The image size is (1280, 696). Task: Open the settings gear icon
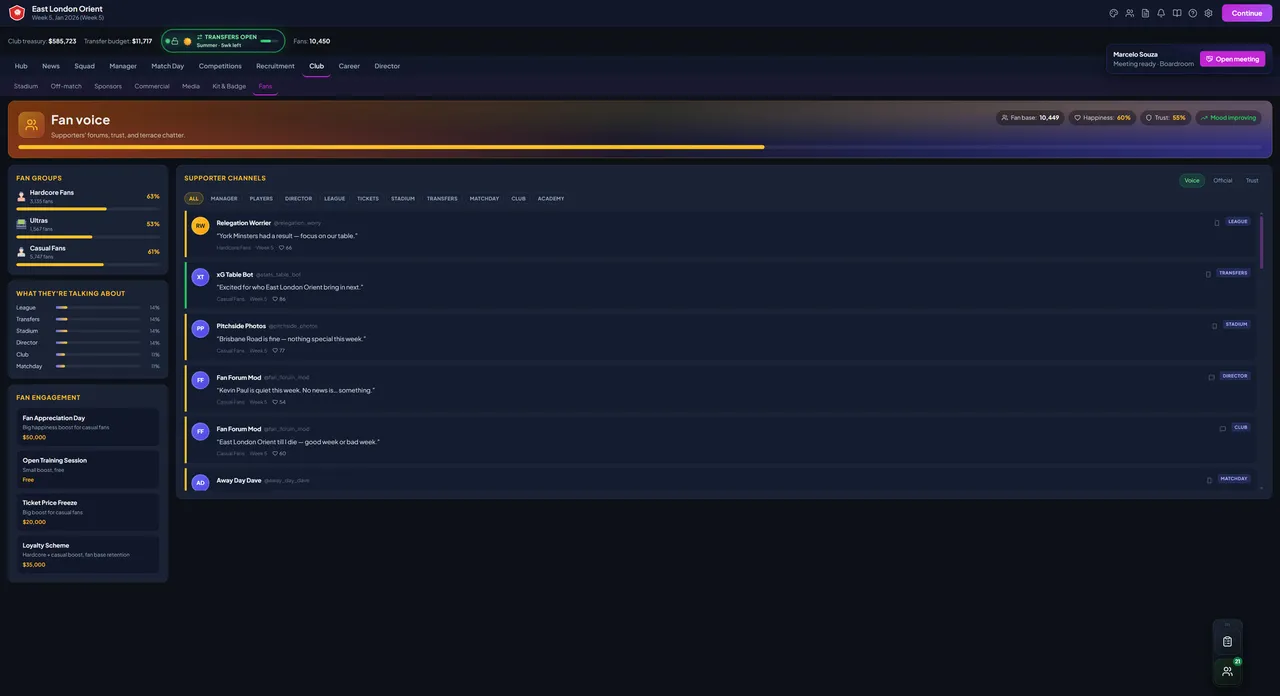(1208, 13)
